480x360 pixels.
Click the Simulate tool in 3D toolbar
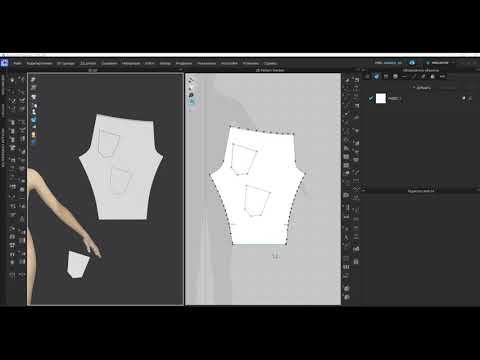click(12, 80)
